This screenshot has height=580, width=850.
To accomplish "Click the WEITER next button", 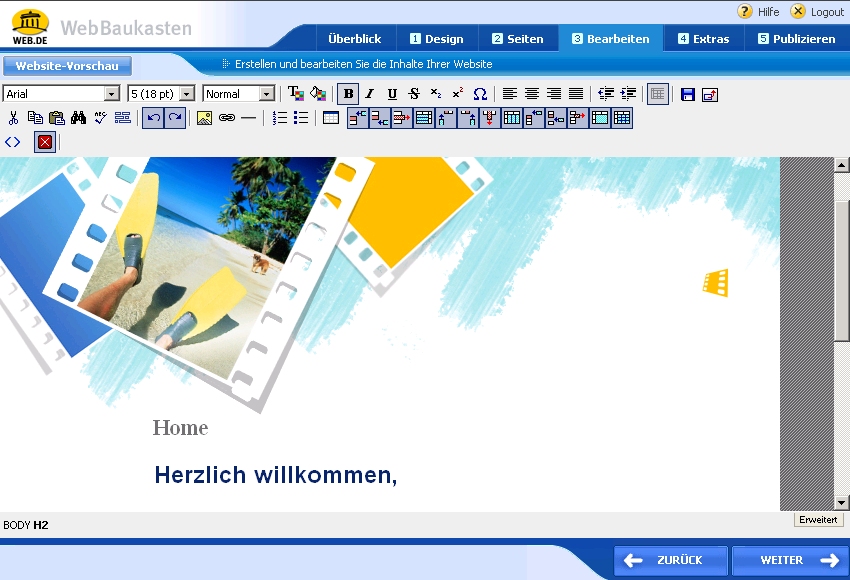I will point(790,560).
